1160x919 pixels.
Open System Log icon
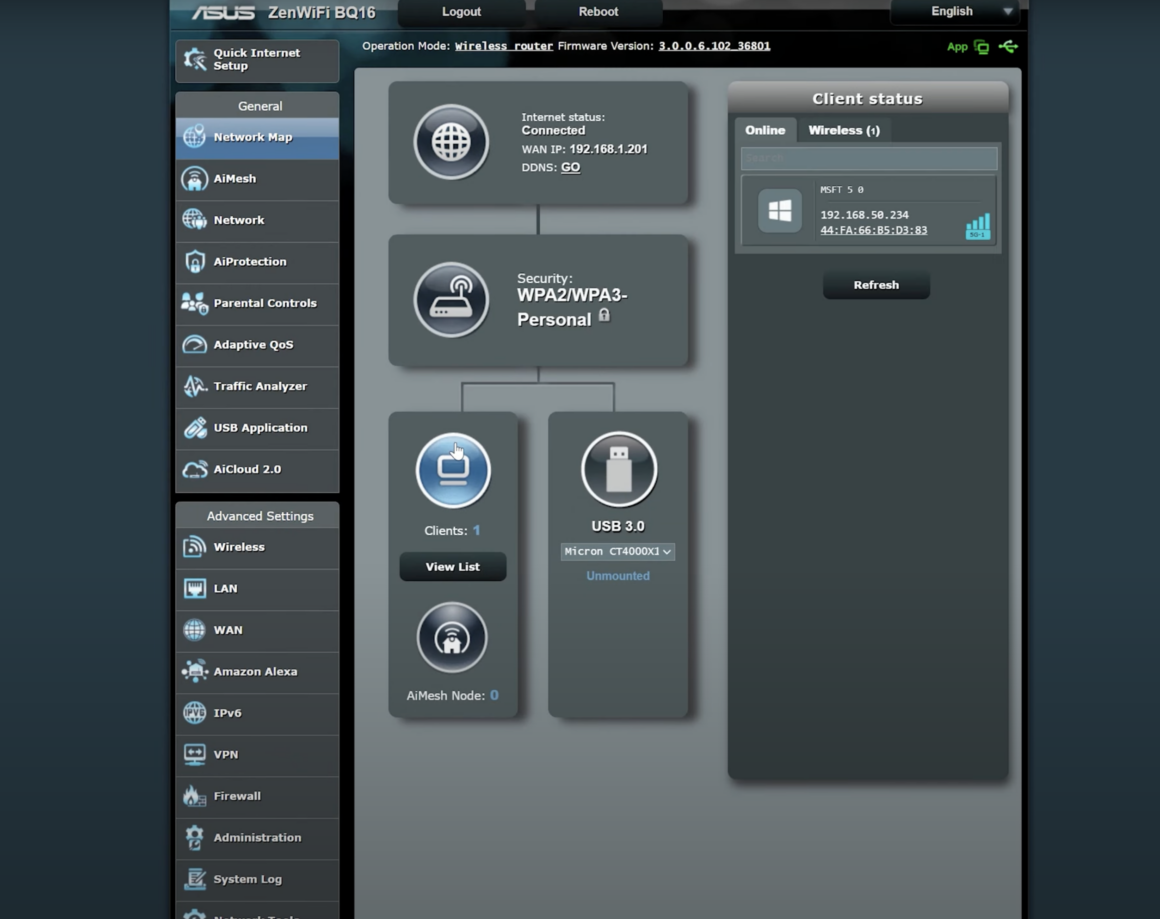pyautogui.click(x=195, y=878)
